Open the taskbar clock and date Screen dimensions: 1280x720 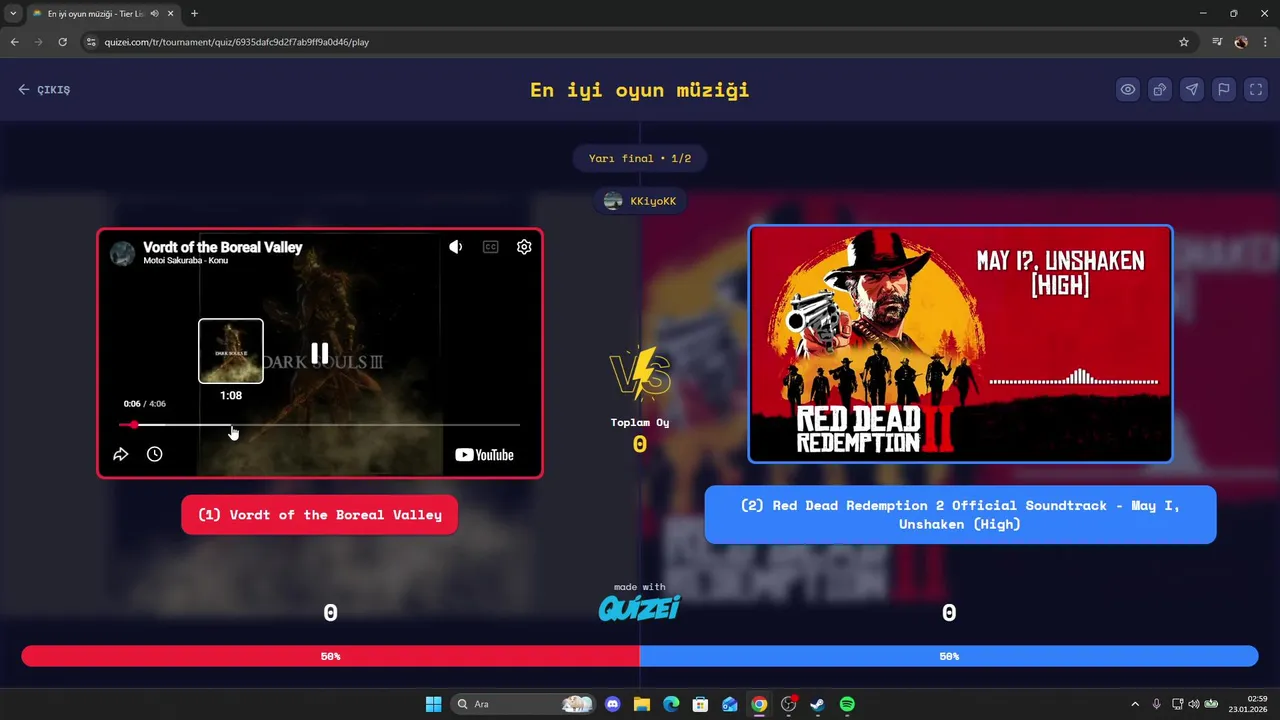click(x=1249, y=704)
